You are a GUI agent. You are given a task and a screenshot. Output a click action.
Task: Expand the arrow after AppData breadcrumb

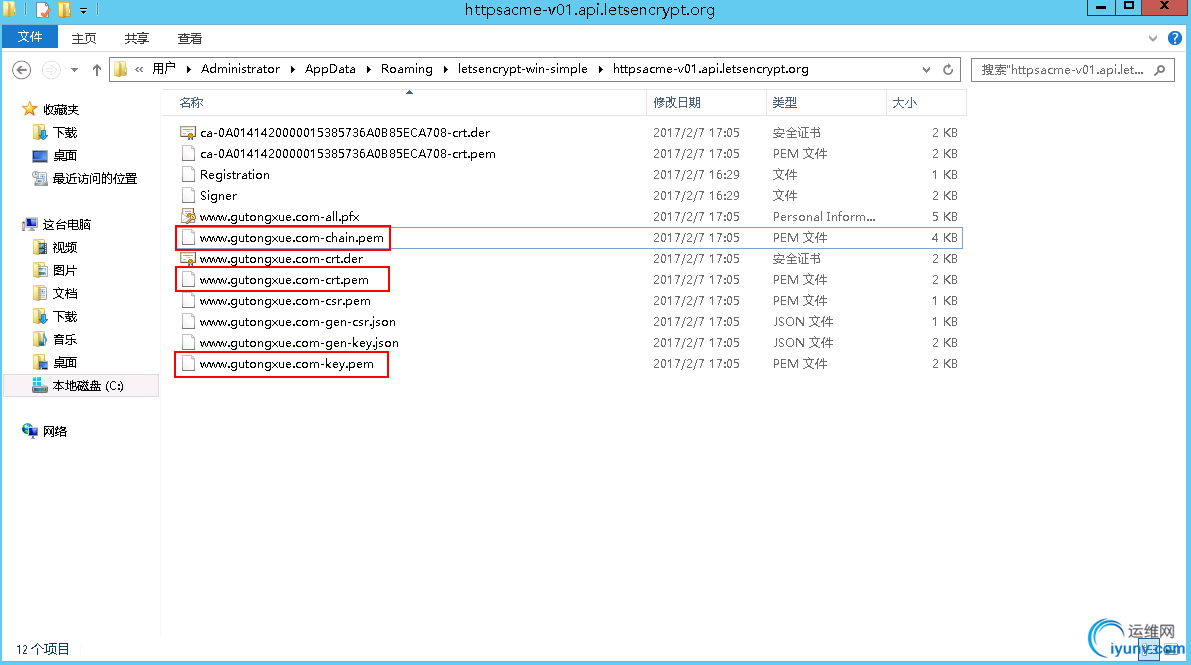pos(368,69)
